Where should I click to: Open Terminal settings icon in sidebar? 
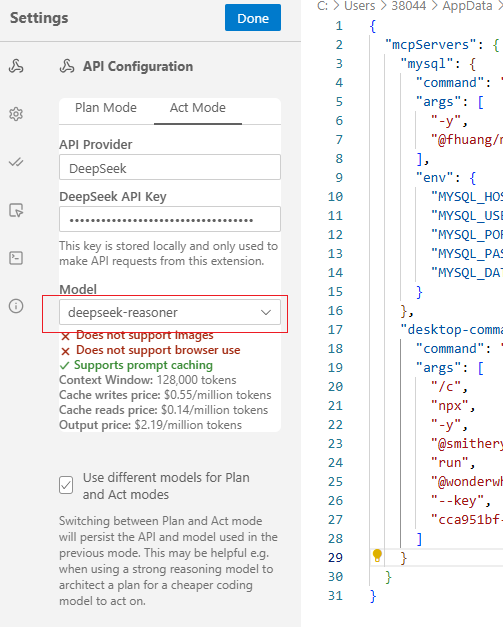coord(16,258)
